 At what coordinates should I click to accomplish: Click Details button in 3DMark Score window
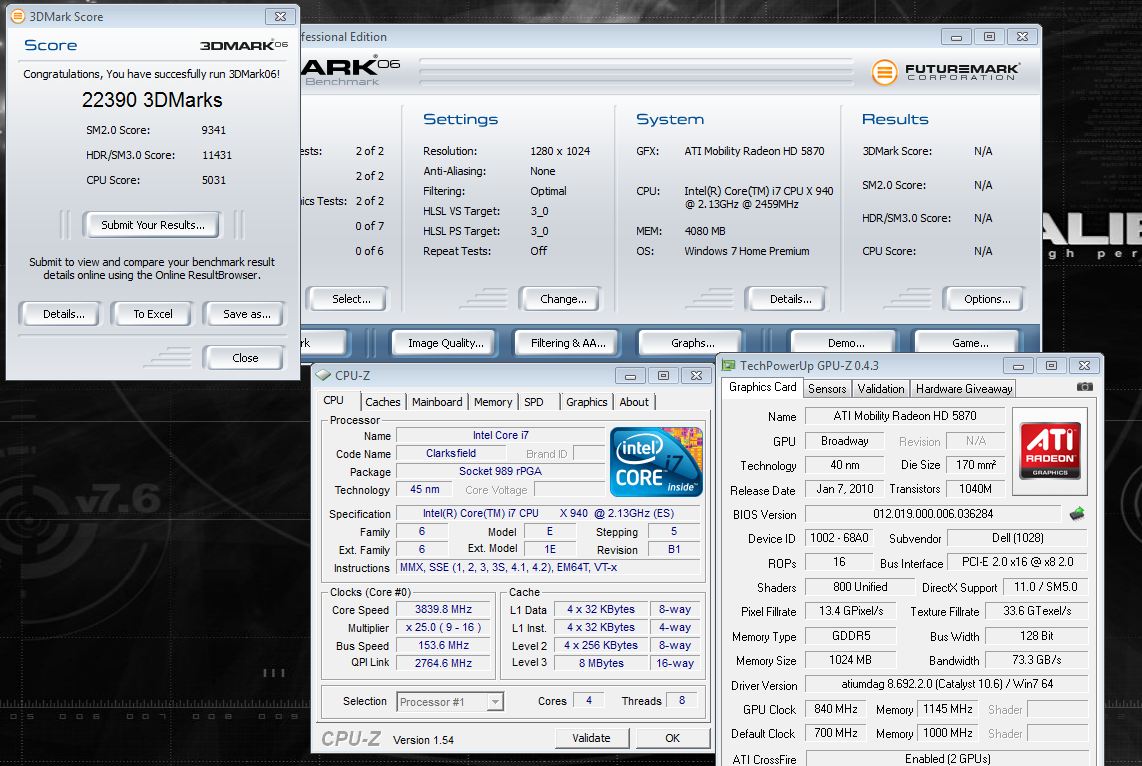(63, 314)
